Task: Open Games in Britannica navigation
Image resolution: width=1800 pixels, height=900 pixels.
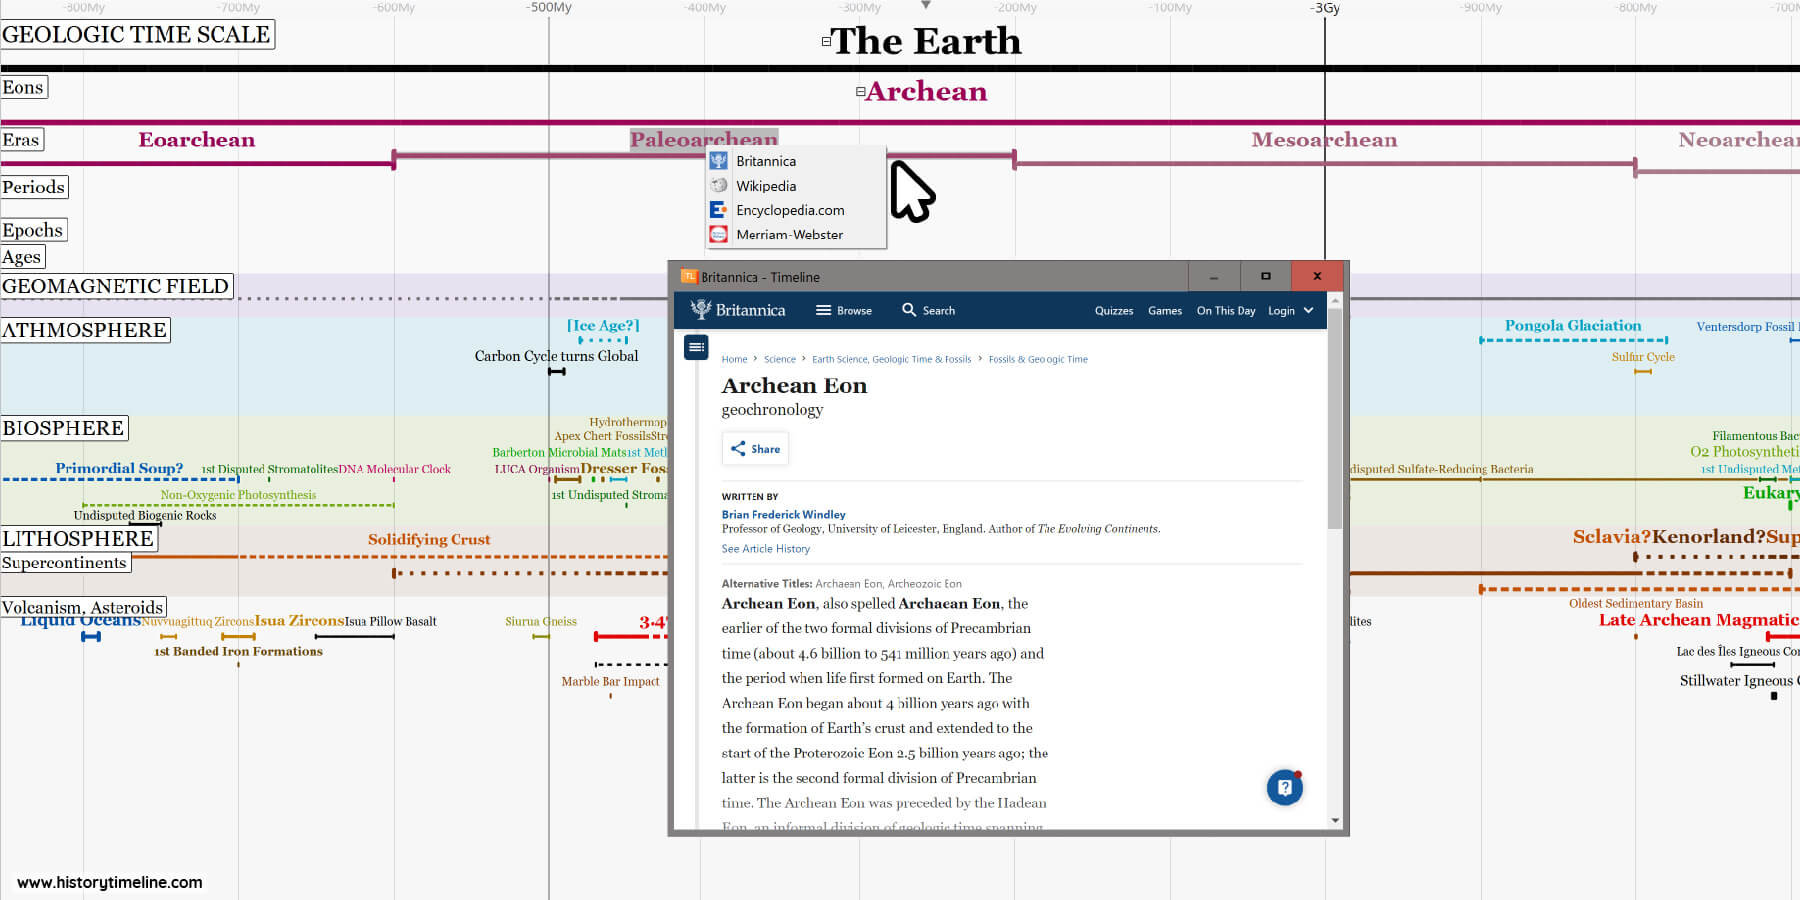Action: (x=1165, y=311)
